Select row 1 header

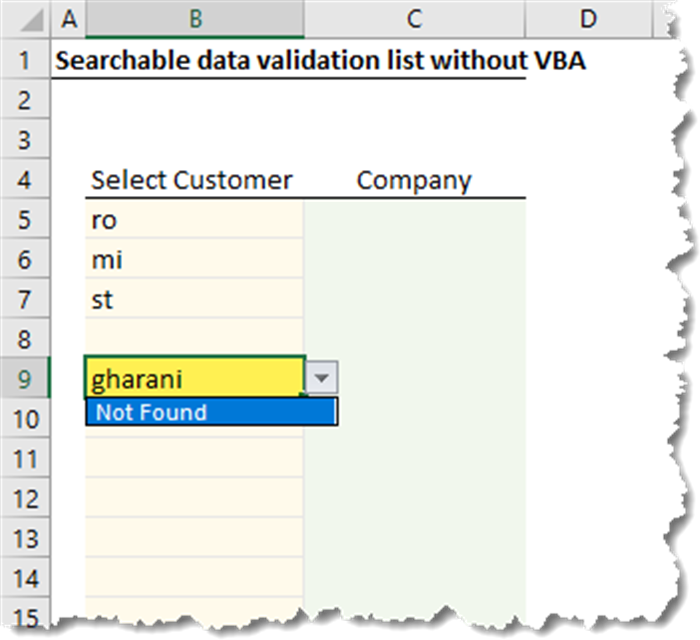[x=25, y=60]
